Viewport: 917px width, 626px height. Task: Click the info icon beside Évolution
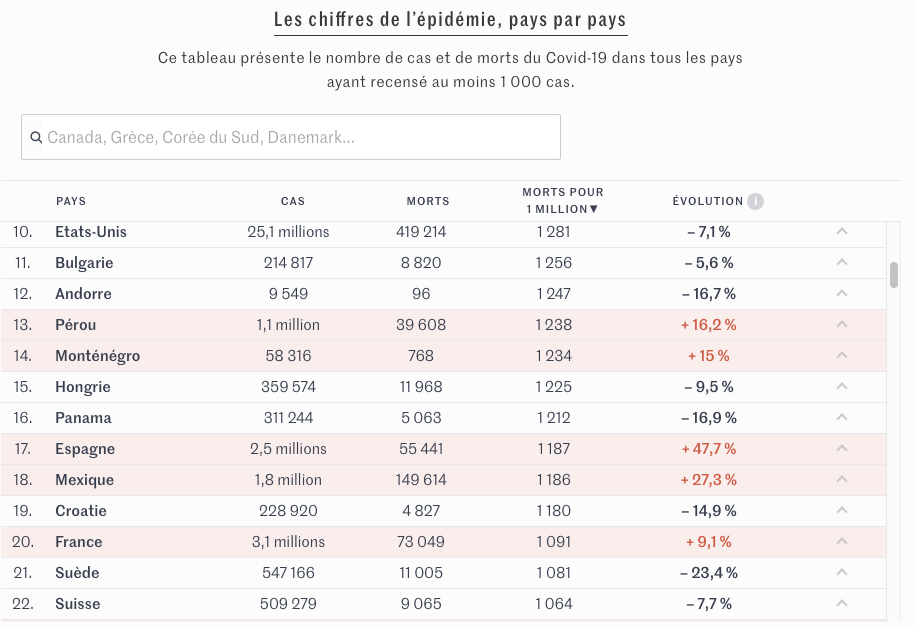[756, 201]
